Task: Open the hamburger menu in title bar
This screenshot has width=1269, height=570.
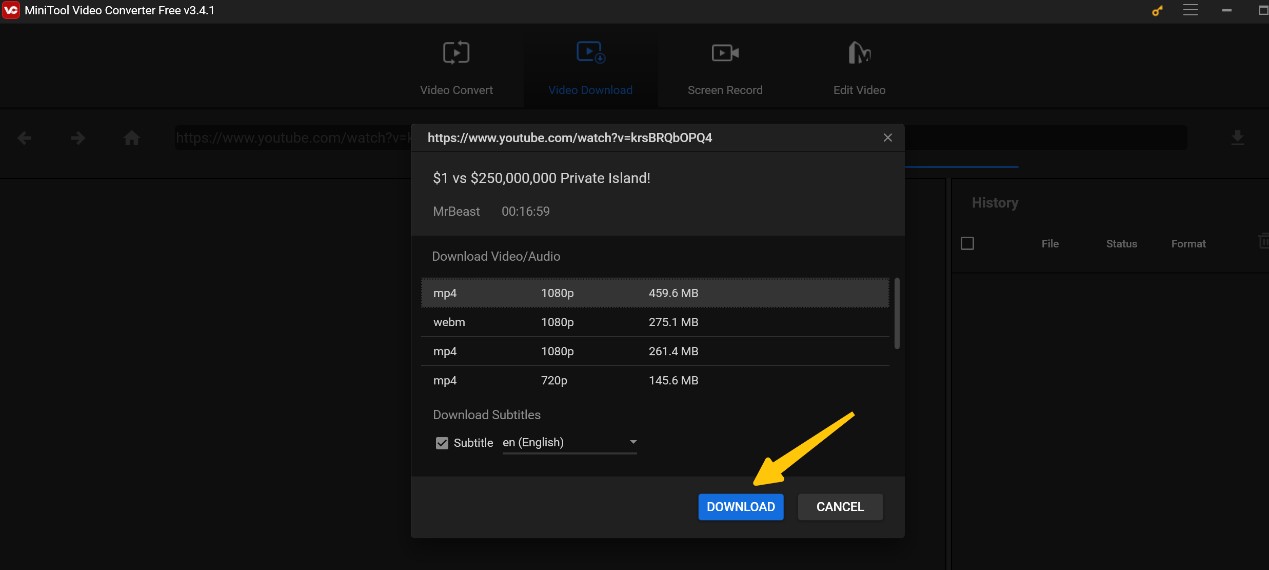Action: coord(1190,10)
